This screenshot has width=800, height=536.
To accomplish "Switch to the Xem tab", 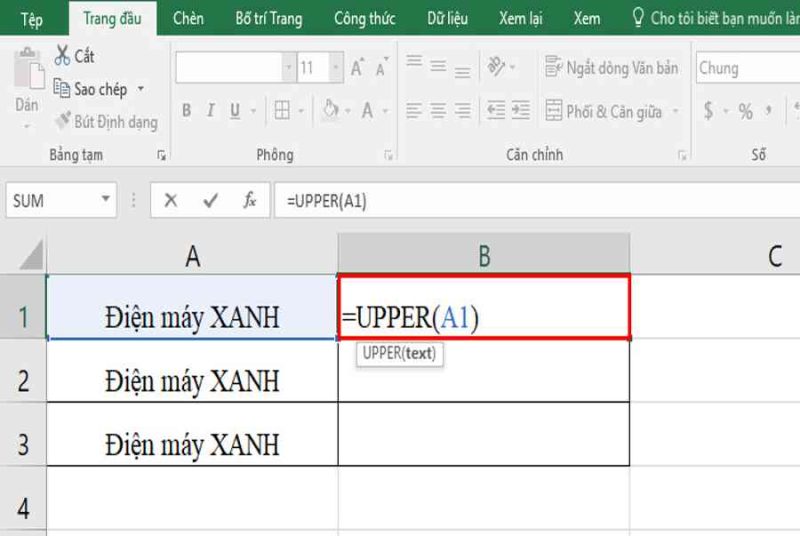I will point(587,19).
